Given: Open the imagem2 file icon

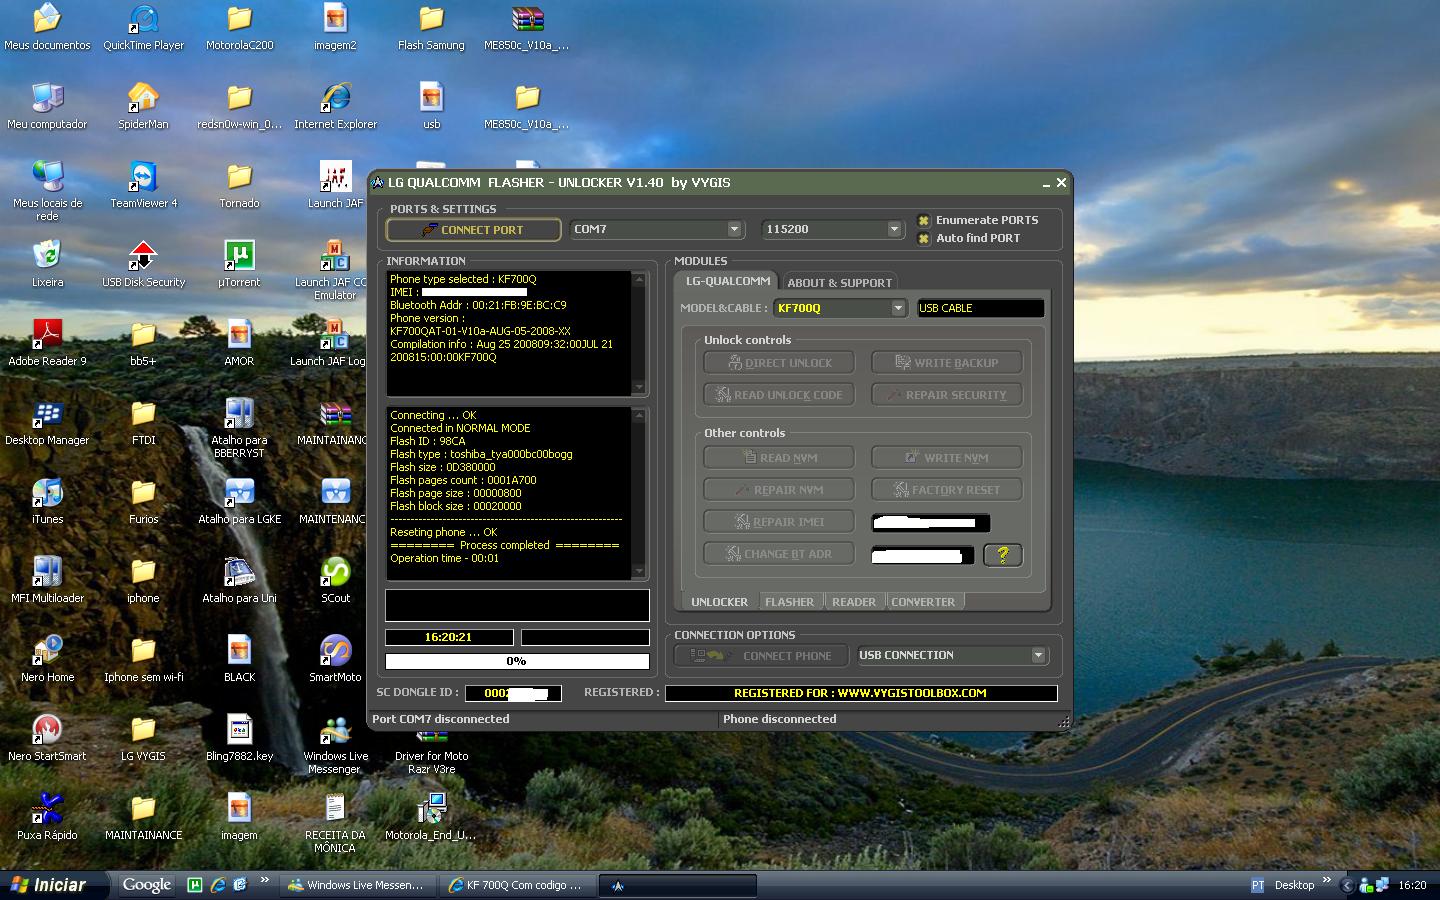Looking at the screenshot, I should [x=335, y=27].
